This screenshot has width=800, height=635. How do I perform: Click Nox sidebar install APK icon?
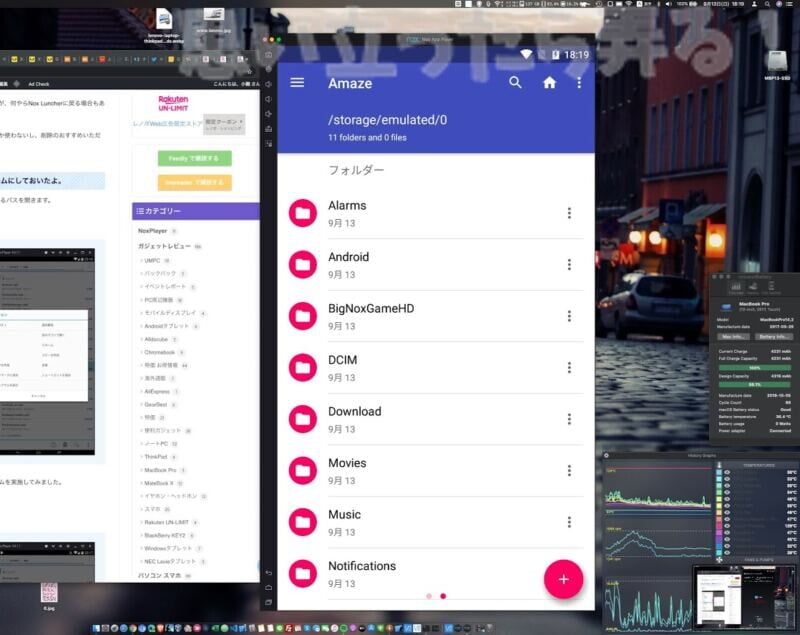[268, 129]
